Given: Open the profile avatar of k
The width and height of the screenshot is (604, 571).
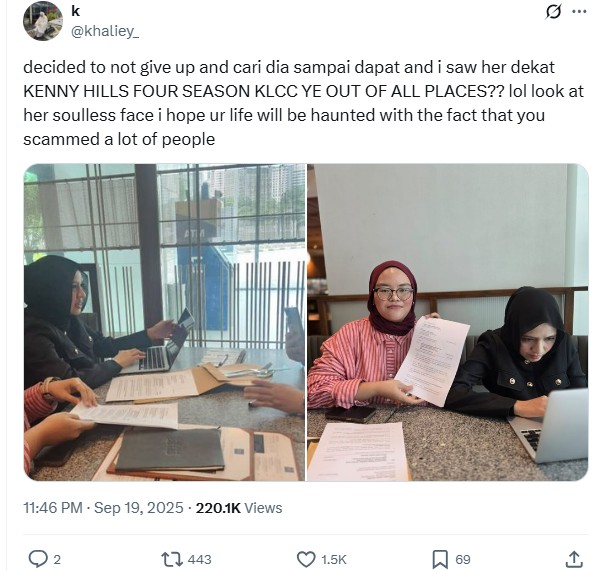Looking at the screenshot, I should point(43,21).
